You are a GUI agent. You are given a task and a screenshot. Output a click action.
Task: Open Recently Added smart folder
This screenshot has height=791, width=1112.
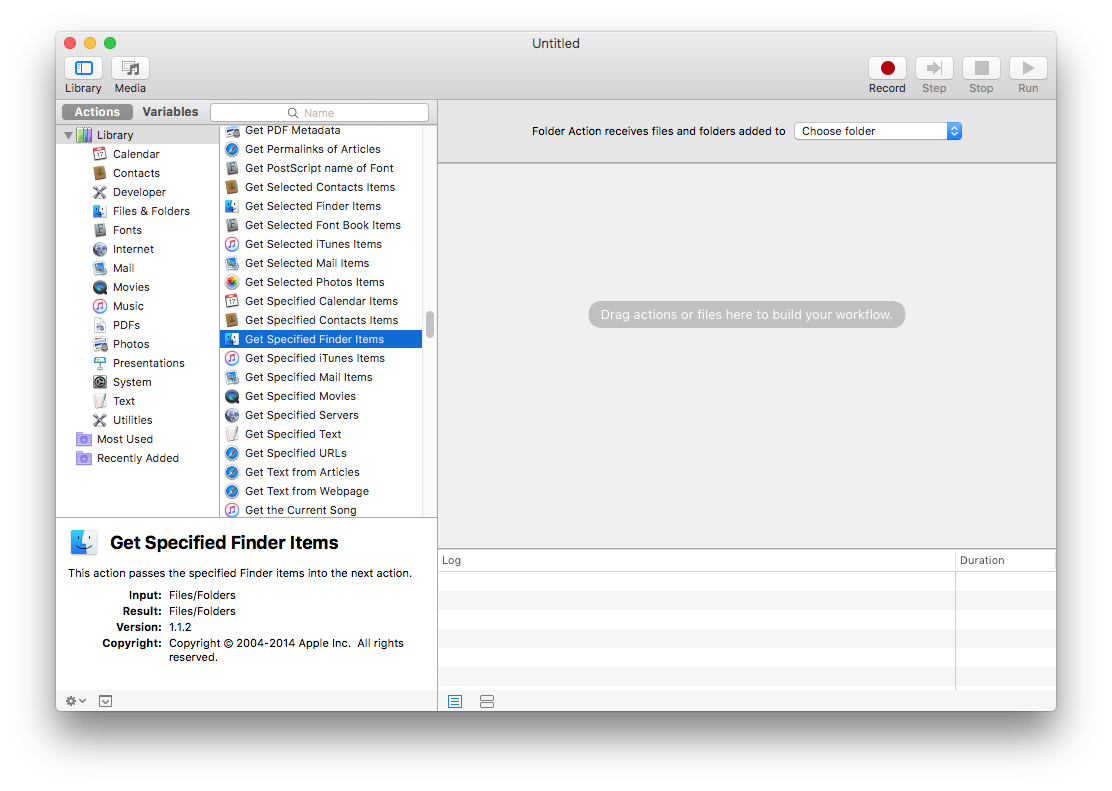click(x=138, y=458)
